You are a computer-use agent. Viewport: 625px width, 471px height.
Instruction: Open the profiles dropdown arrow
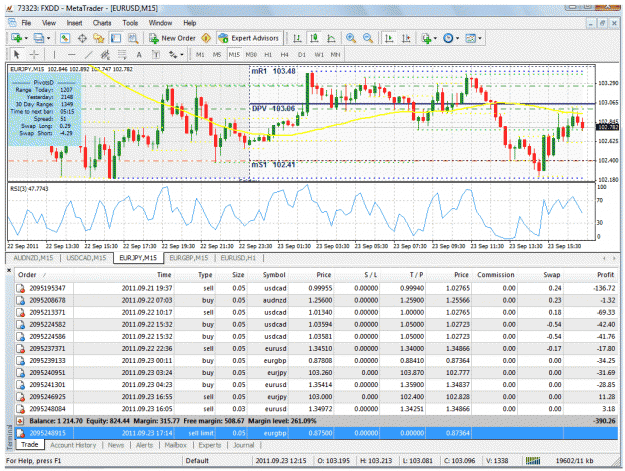(49, 38)
